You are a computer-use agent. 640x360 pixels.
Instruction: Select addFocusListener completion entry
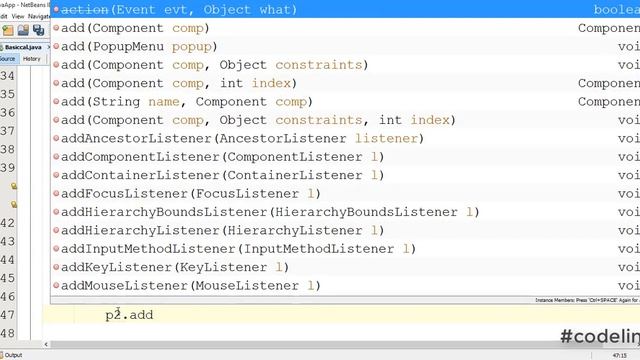pos(345,193)
